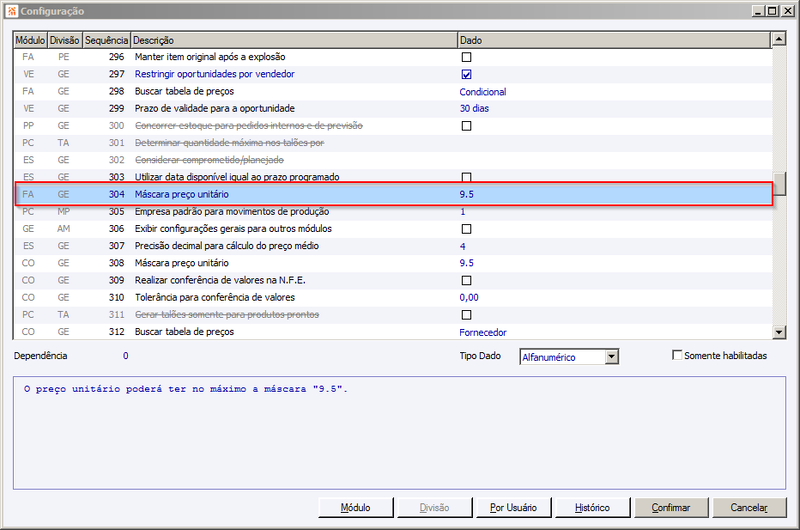Screen dimensions: 800x530
Task: Click the 30 dias value cell
Action: (474, 109)
